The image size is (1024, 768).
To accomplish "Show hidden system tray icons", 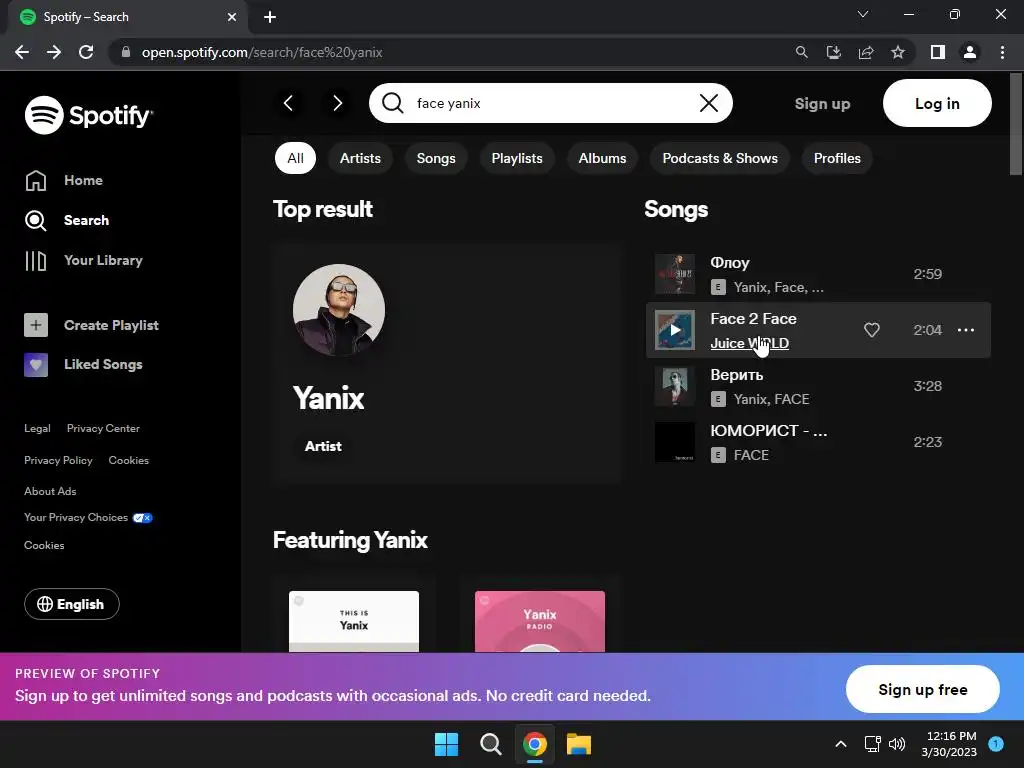I will pos(841,744).
